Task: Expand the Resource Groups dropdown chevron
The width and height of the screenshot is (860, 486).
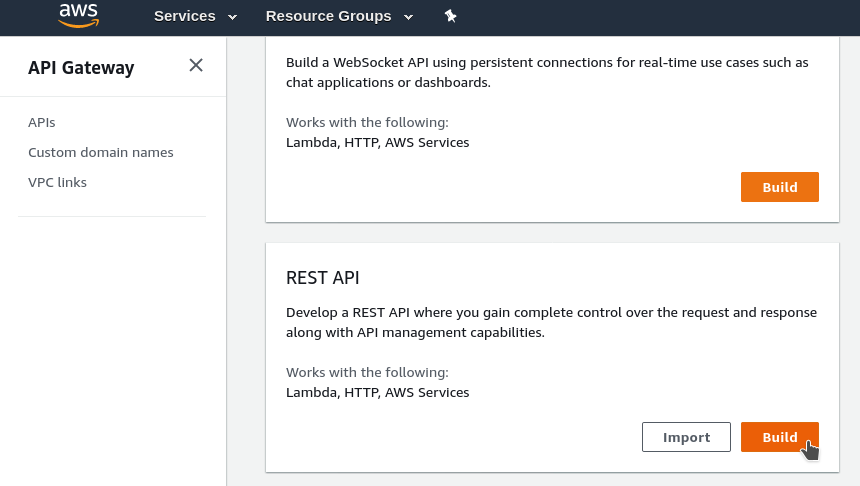Action: click(409, 17)
